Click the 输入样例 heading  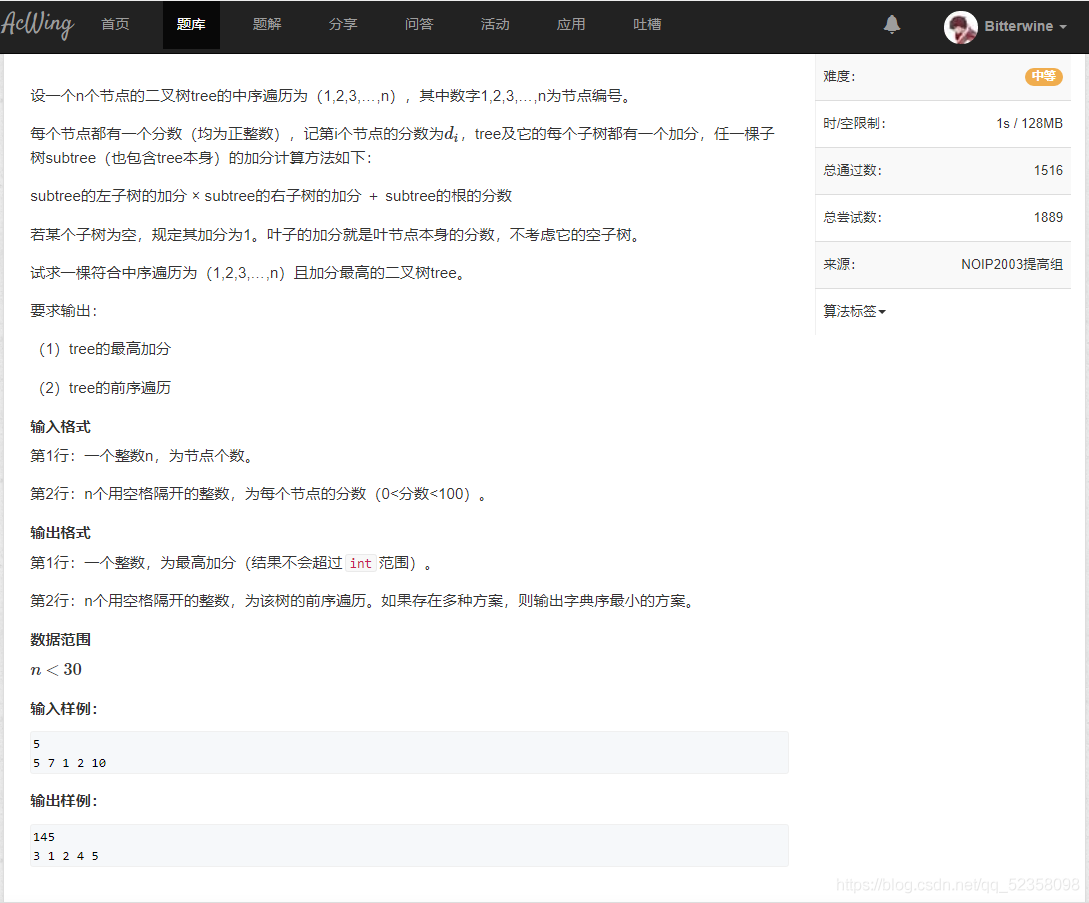[64, 709]
